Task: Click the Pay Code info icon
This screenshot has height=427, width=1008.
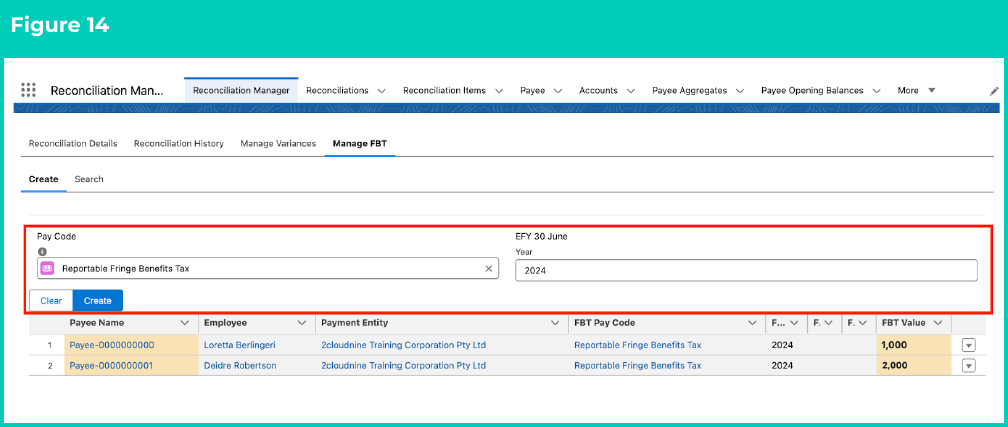Action: (40, 251)
